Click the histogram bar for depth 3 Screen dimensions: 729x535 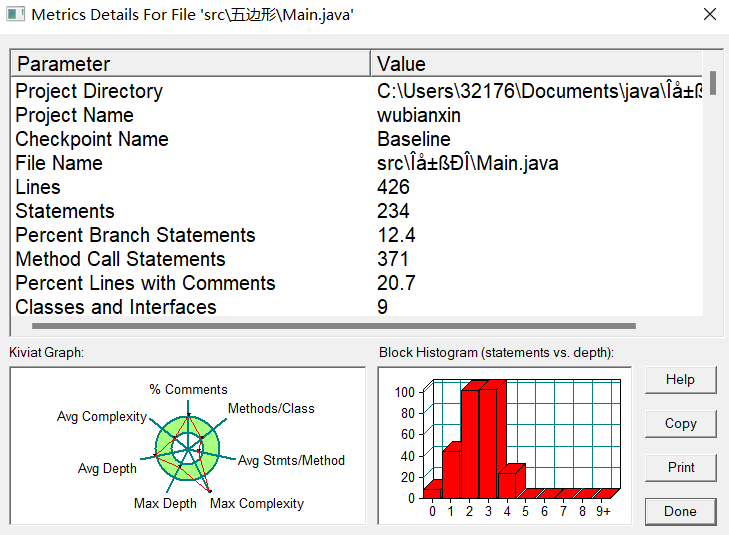(488, 444)
